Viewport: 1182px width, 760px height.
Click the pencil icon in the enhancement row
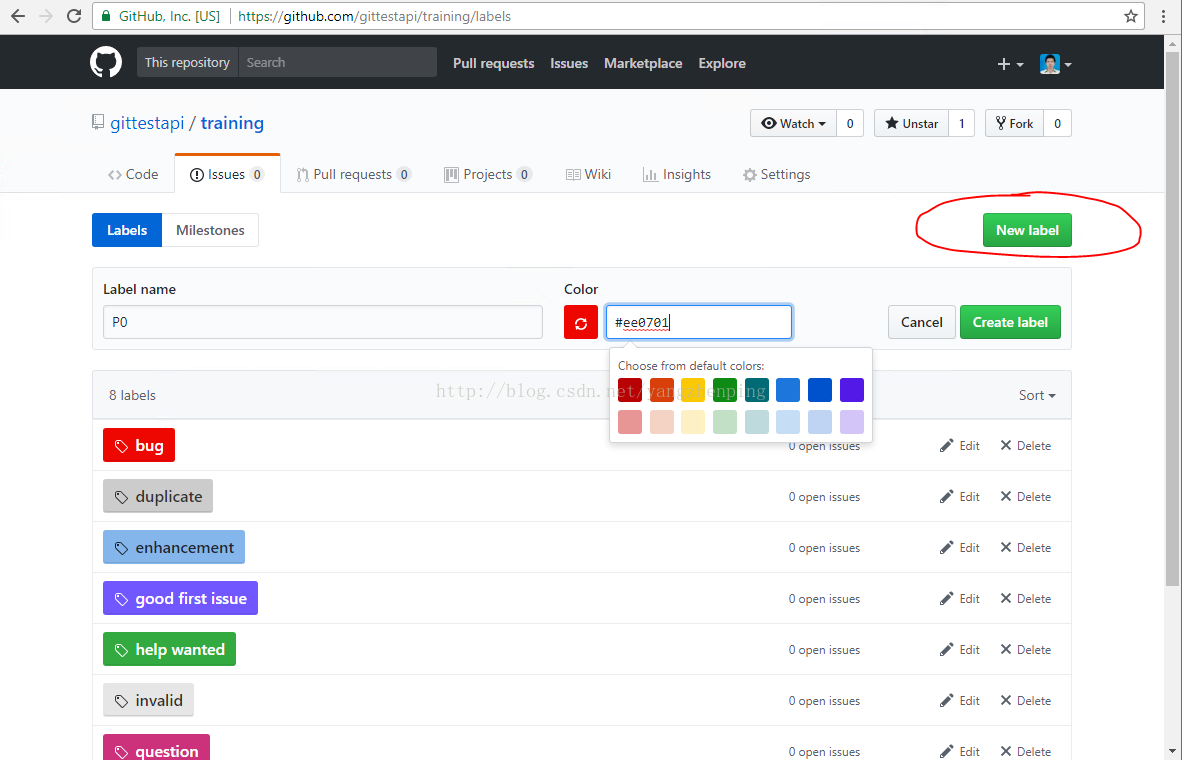coord(947,547)
